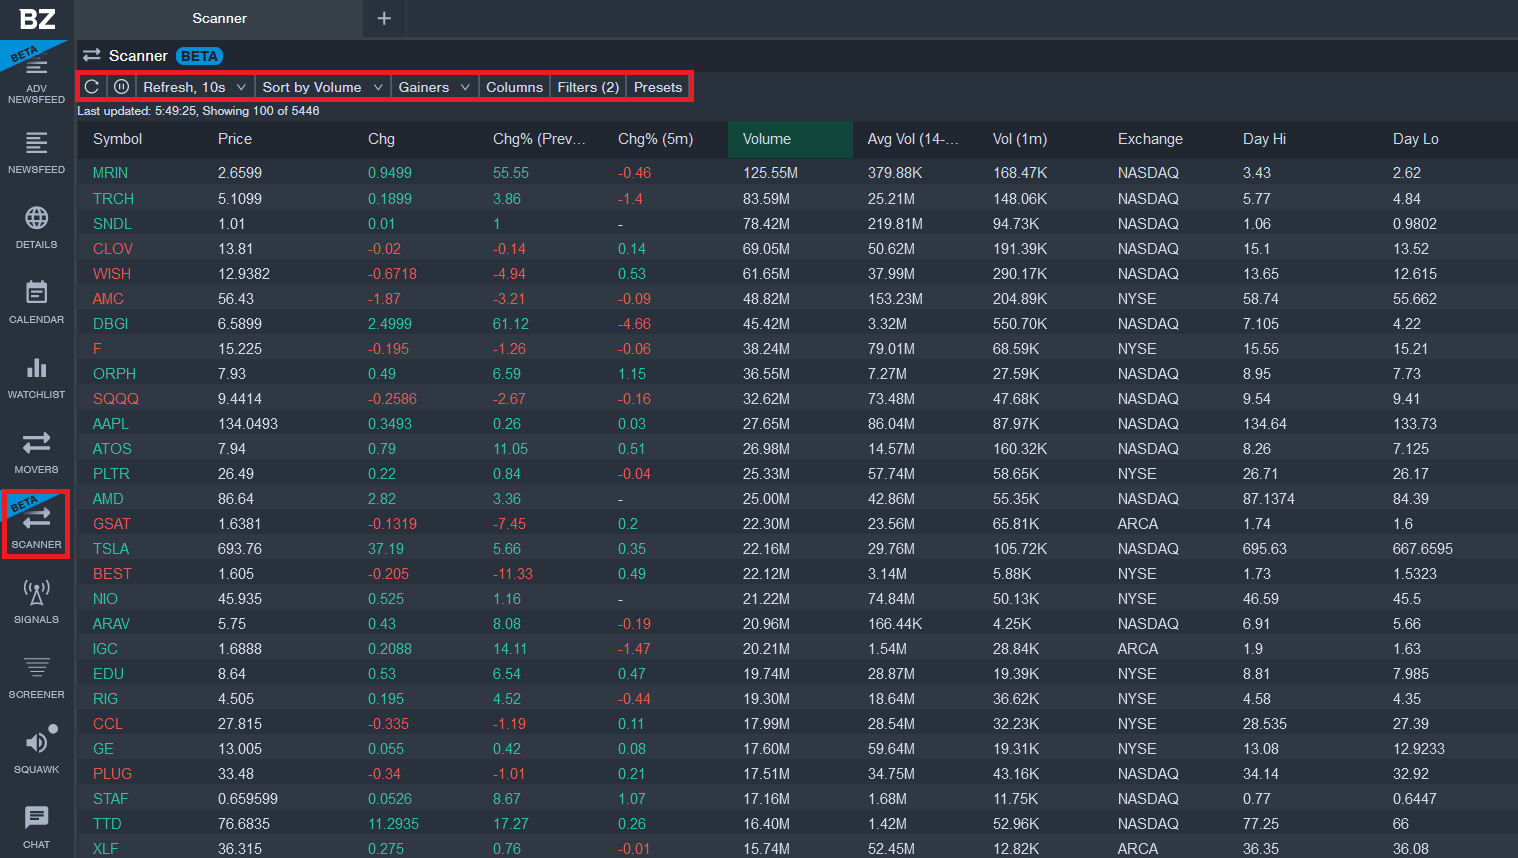1518x858 pixels.
Task: Open the AAPL ticker symbol
Action: tap(110, 424)
